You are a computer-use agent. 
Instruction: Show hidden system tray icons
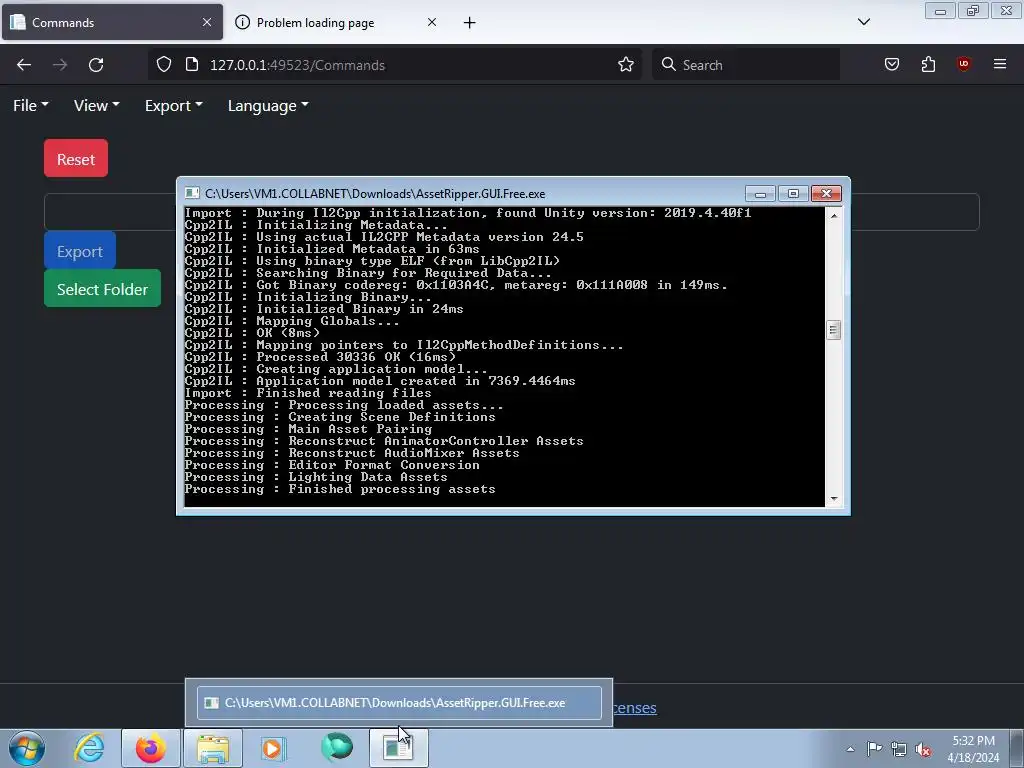pos(850,749)
